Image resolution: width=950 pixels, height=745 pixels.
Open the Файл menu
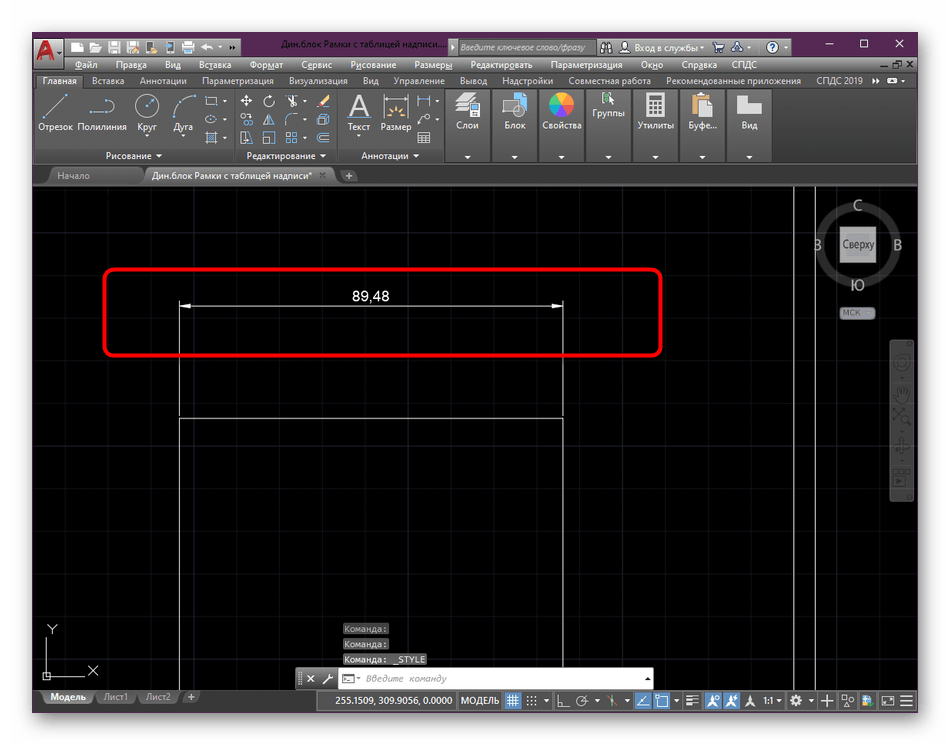pyautogui.click(x=86, y=65)
